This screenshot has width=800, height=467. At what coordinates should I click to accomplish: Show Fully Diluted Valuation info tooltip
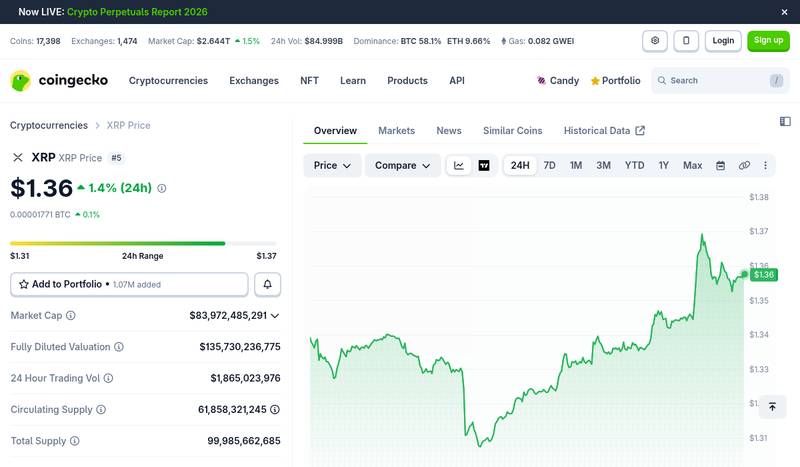[119, 347]
